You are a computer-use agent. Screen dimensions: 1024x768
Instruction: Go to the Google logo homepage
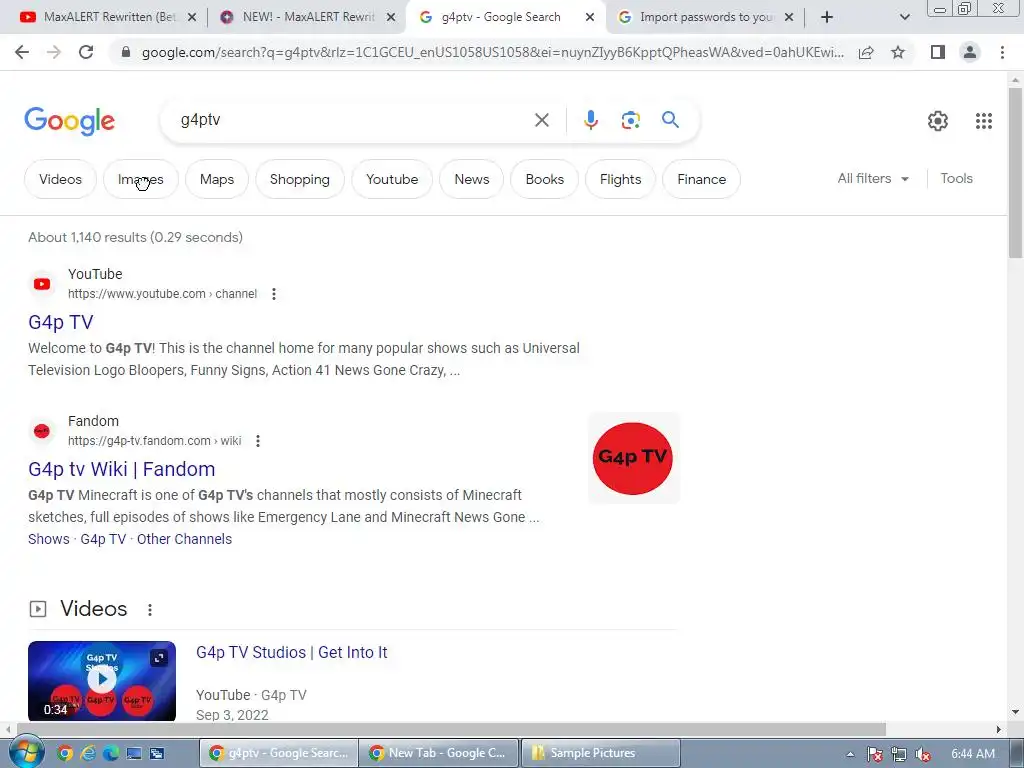pos(69,121)
